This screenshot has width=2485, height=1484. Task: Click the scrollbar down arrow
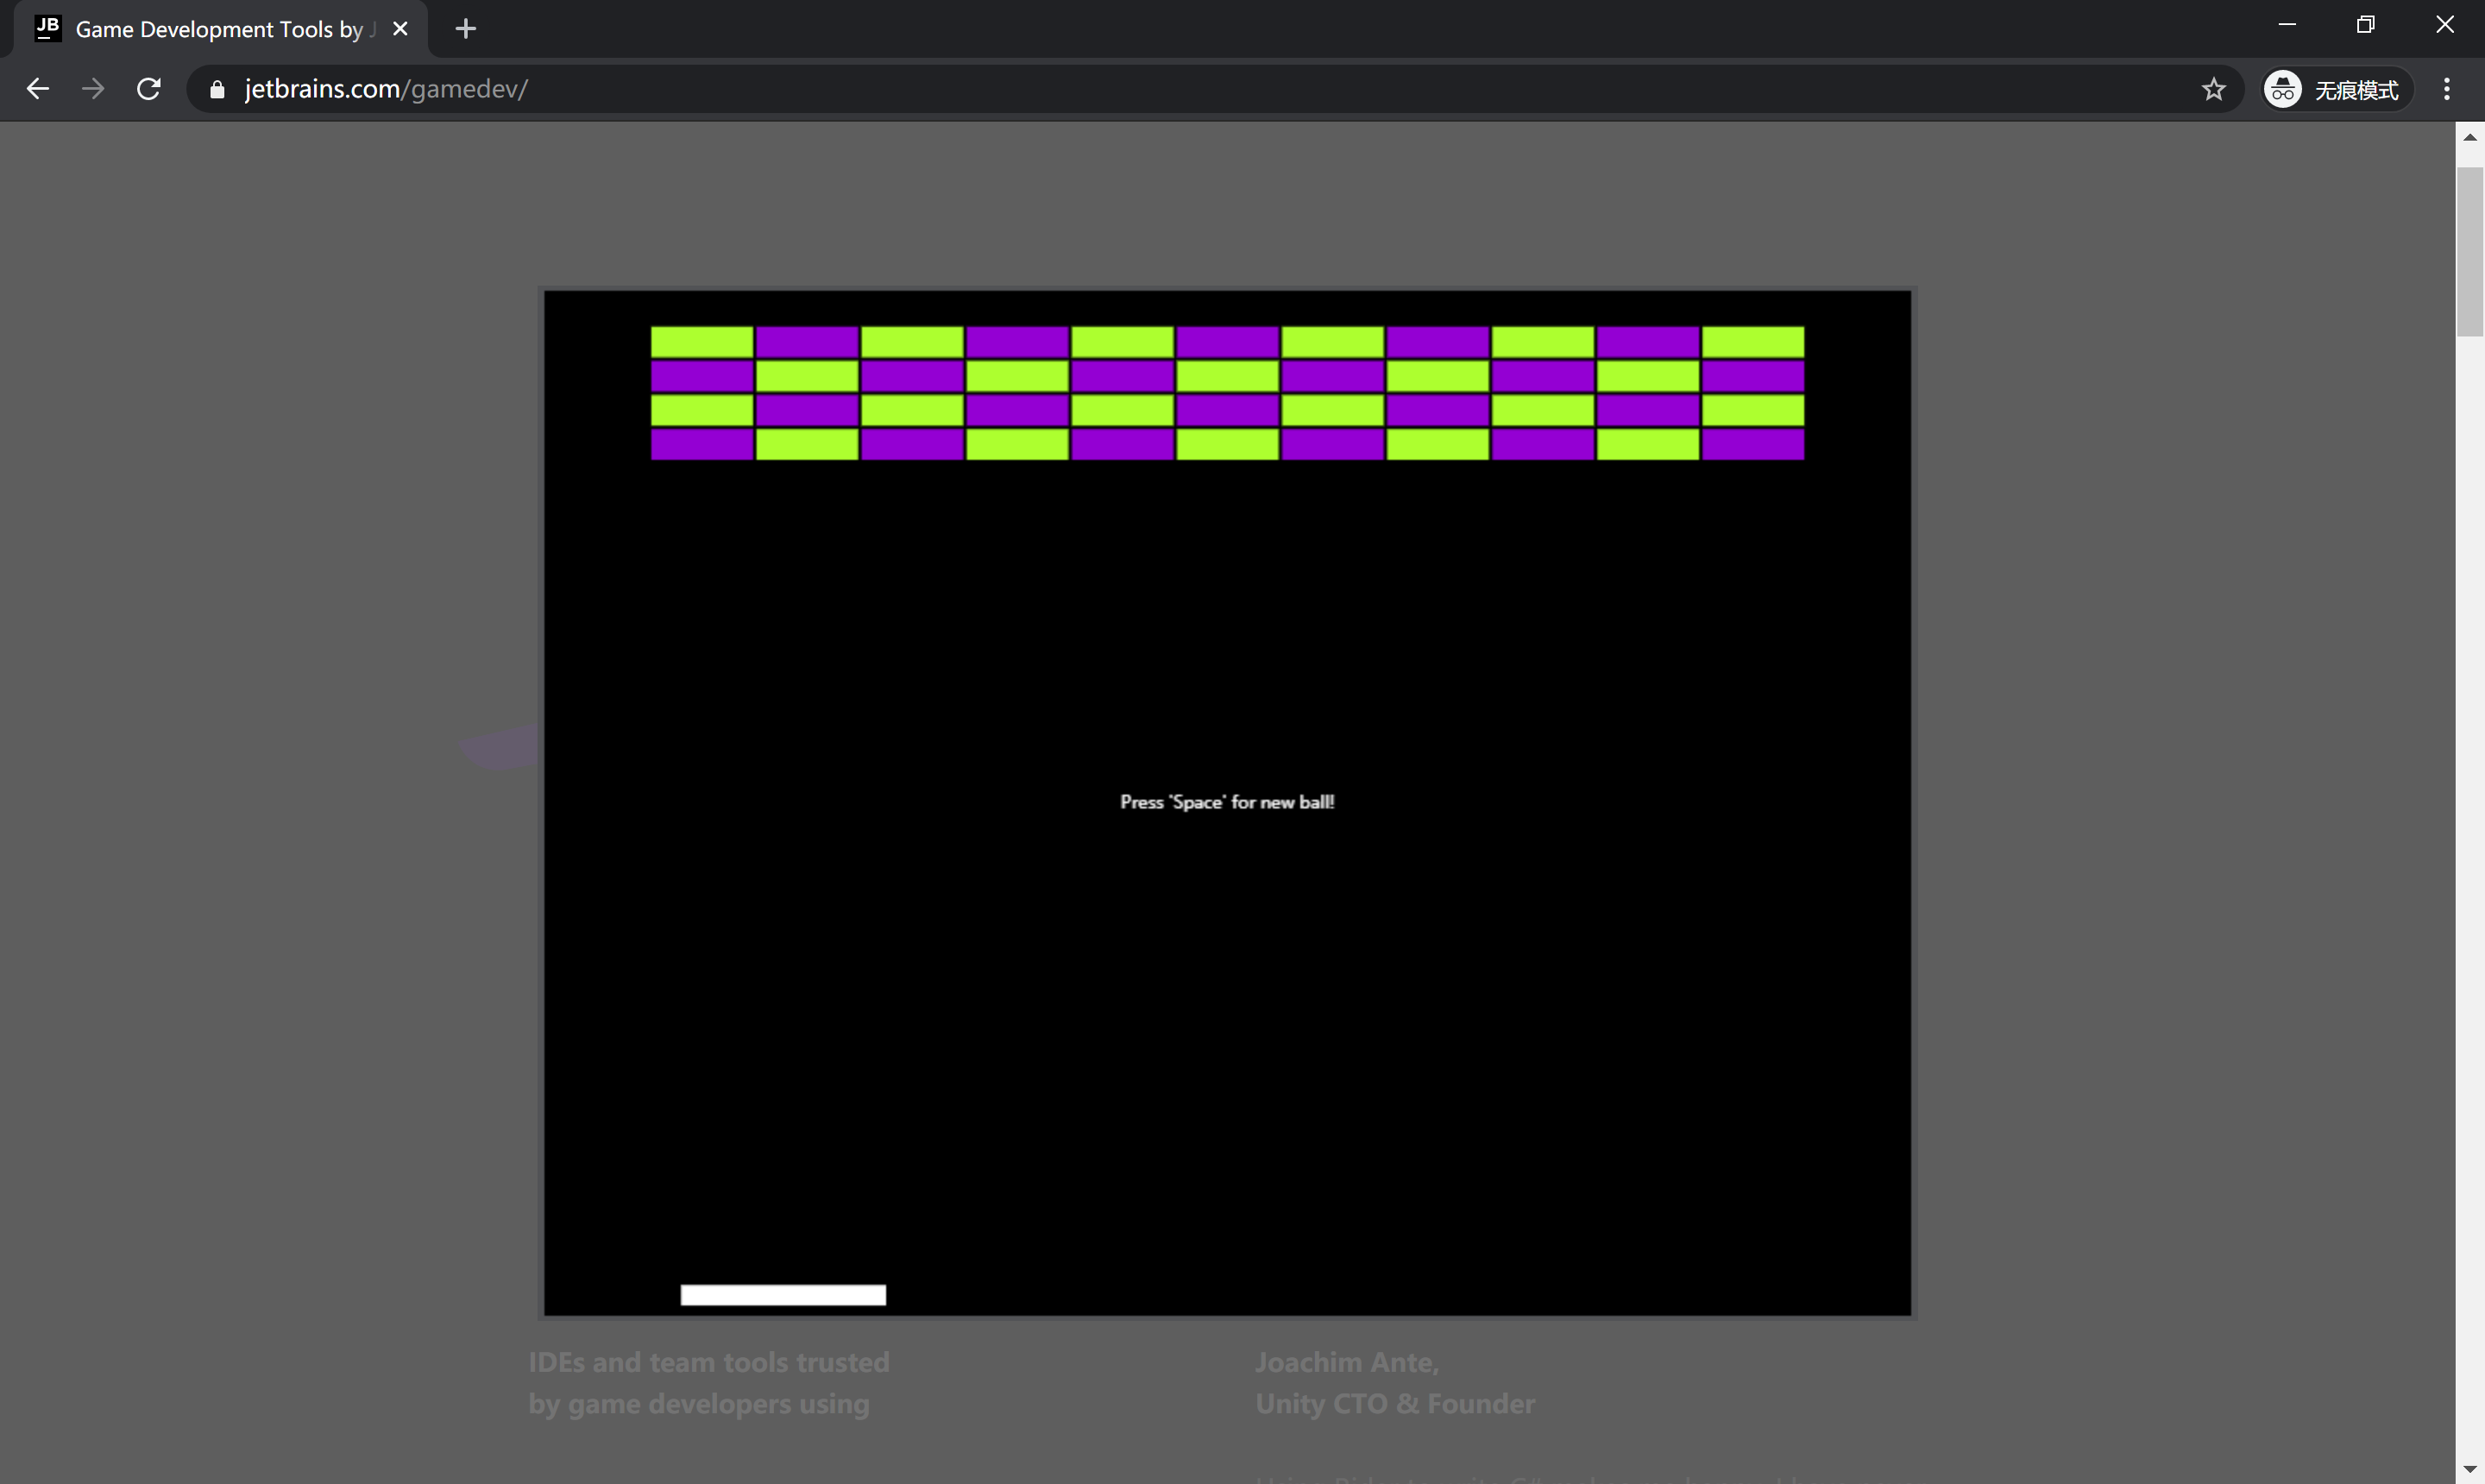pos(2469,1470)
